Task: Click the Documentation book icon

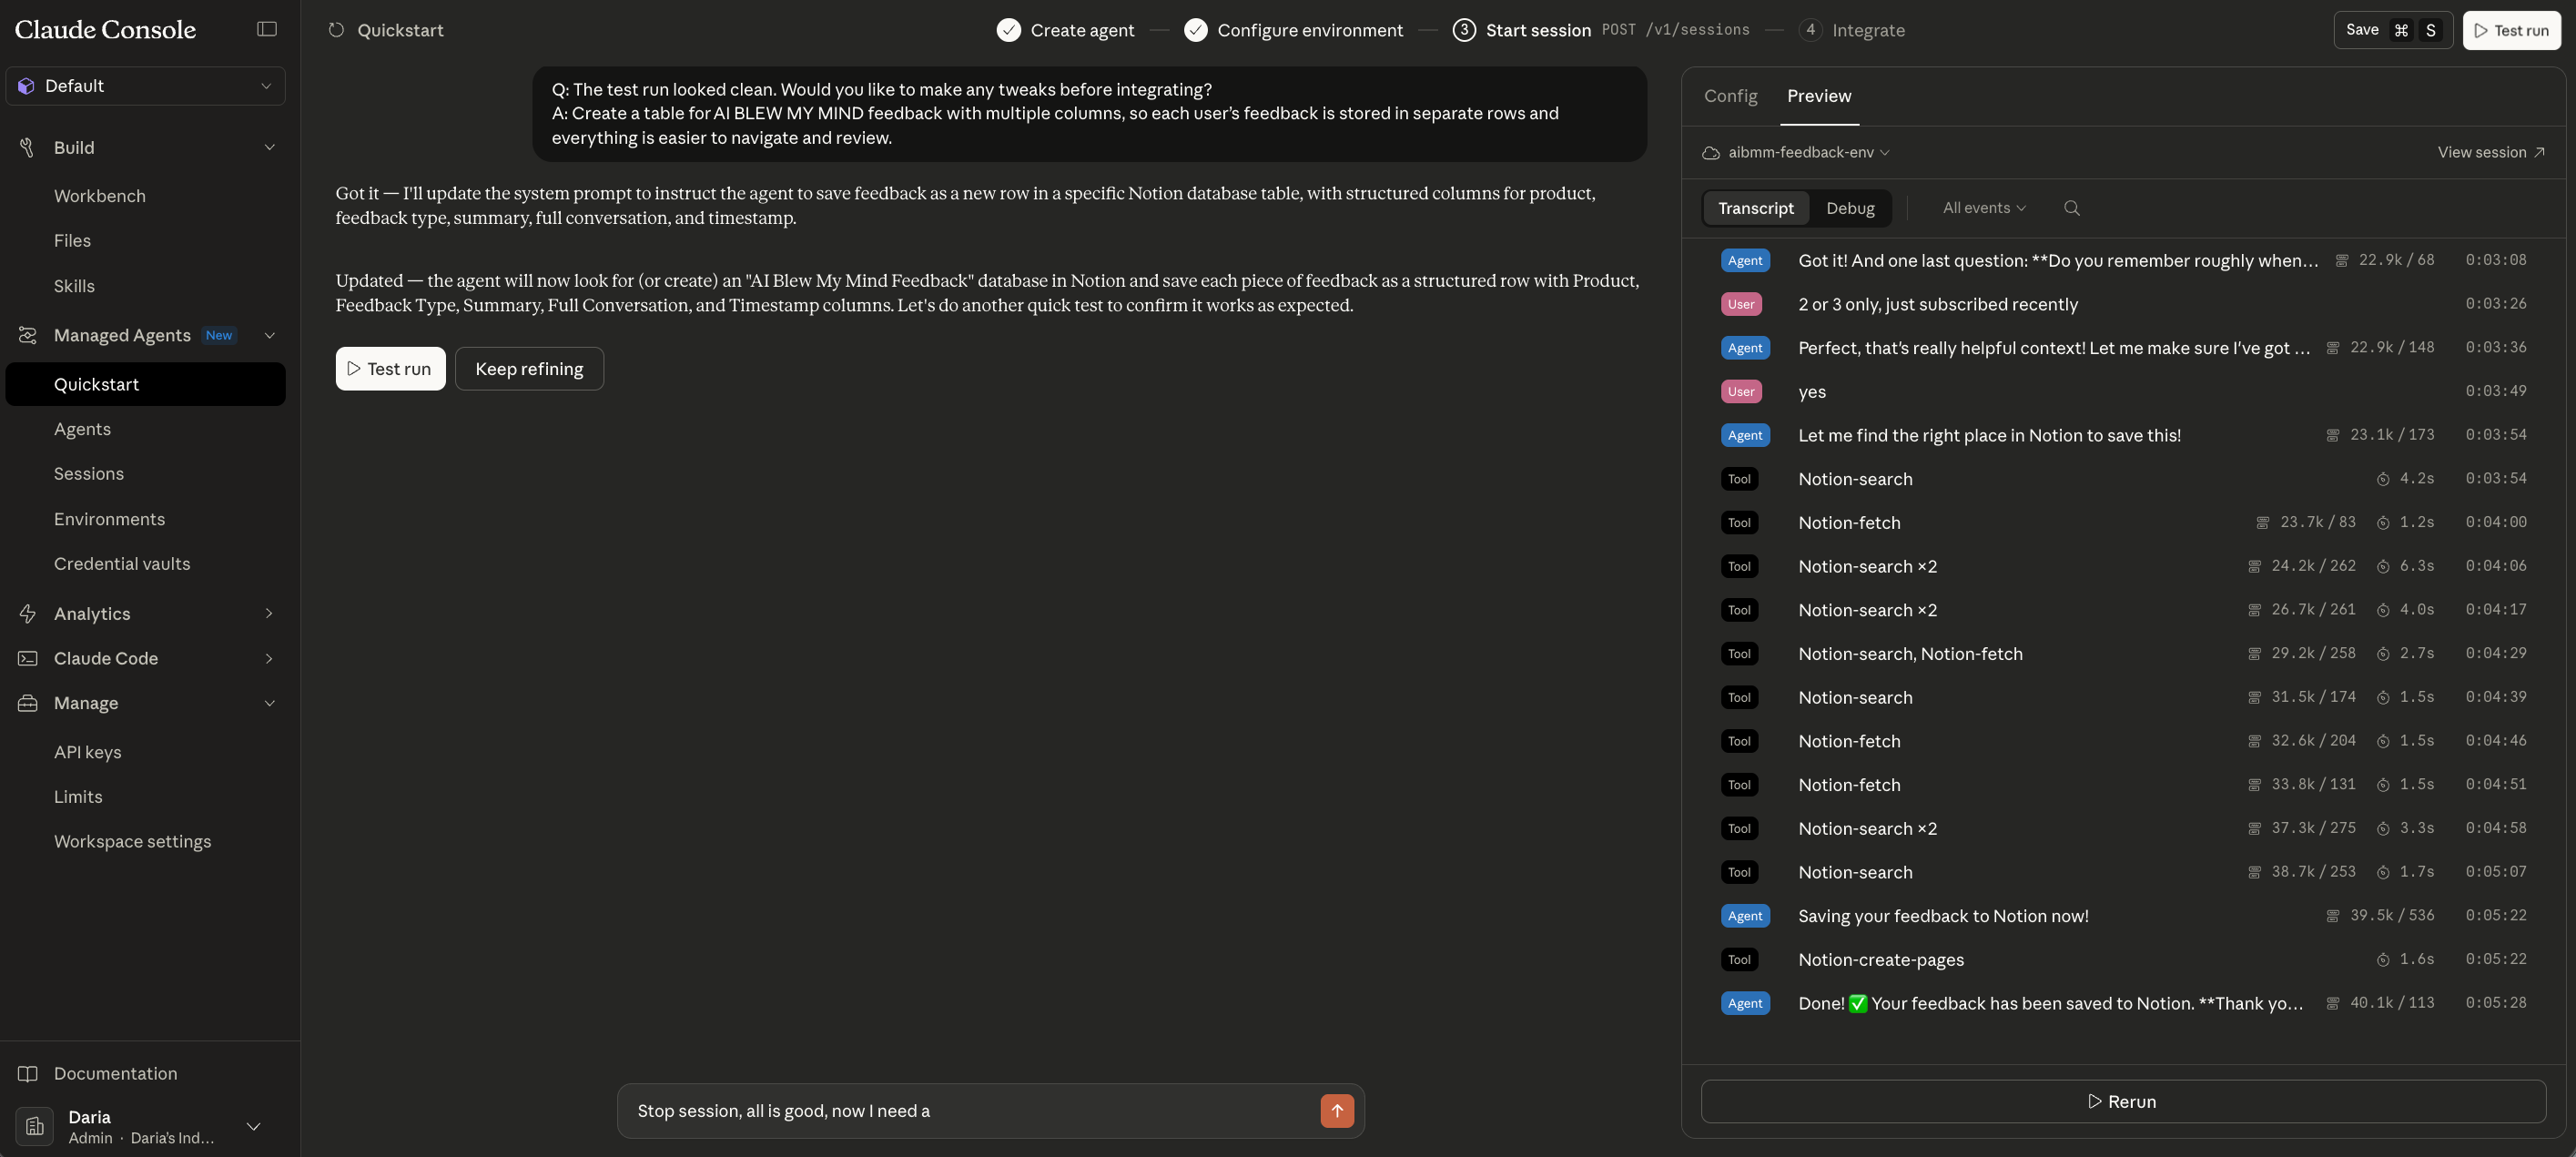Action: (27, 1073)
